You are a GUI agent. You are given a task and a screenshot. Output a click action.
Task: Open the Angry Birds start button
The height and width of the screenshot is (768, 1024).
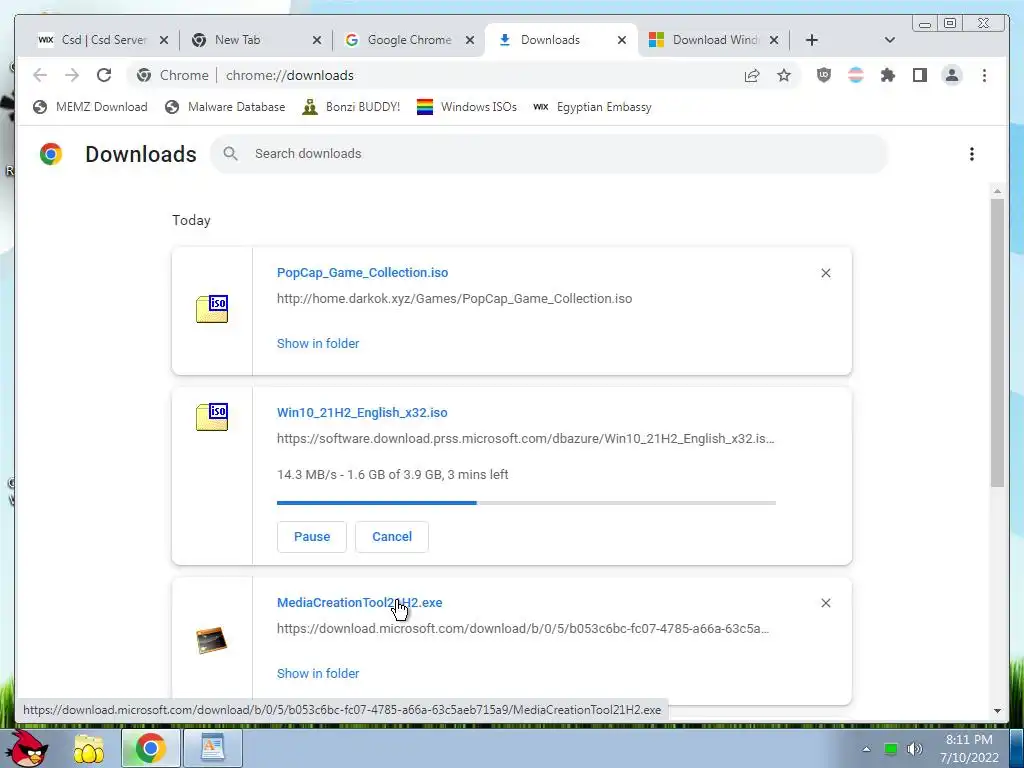pos(27,748)
